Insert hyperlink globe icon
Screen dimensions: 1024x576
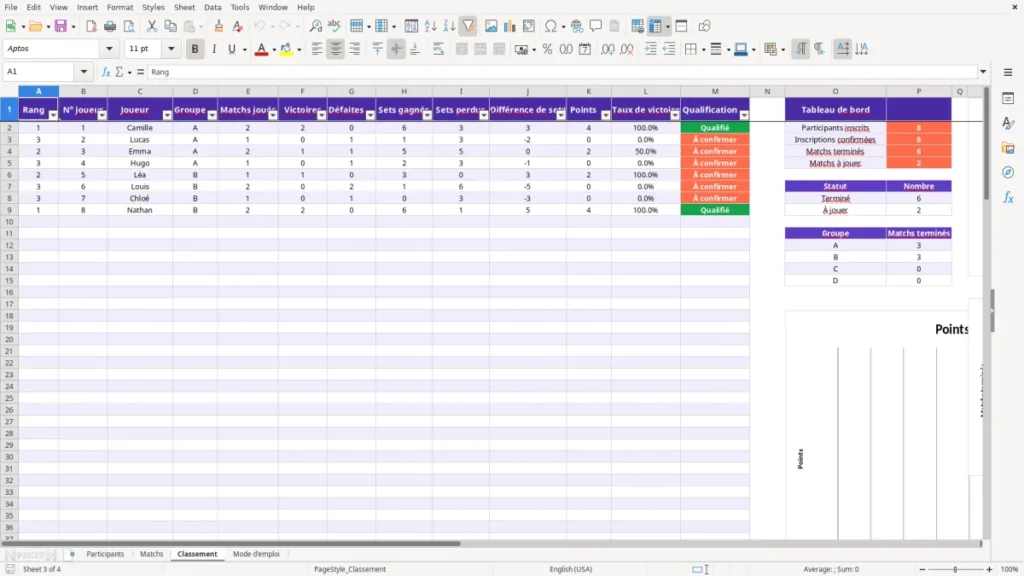(577, 26)
